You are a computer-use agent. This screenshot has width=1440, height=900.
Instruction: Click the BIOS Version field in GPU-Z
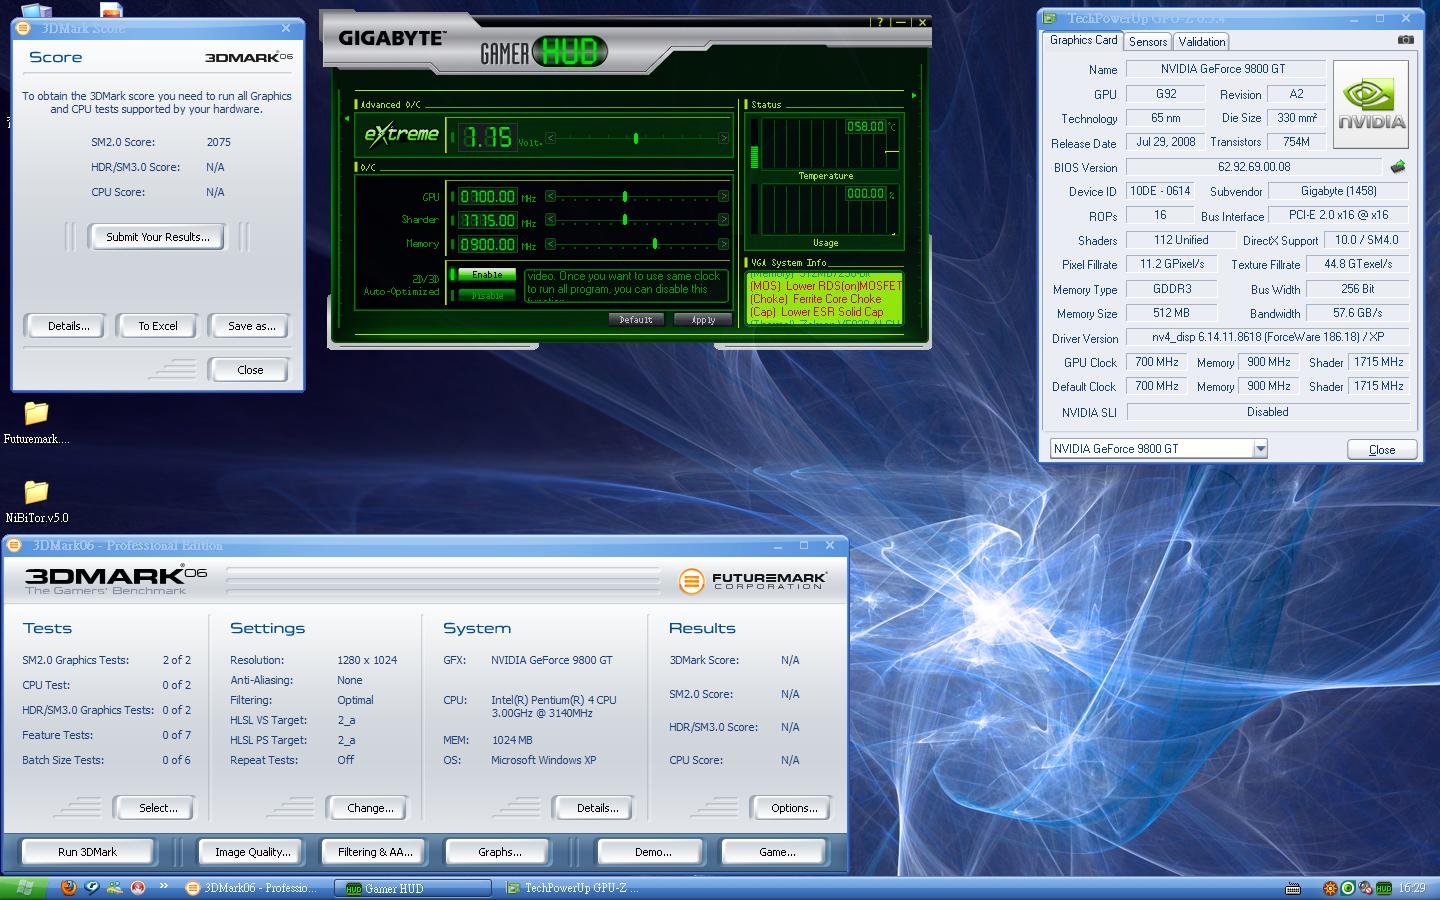1254,167
